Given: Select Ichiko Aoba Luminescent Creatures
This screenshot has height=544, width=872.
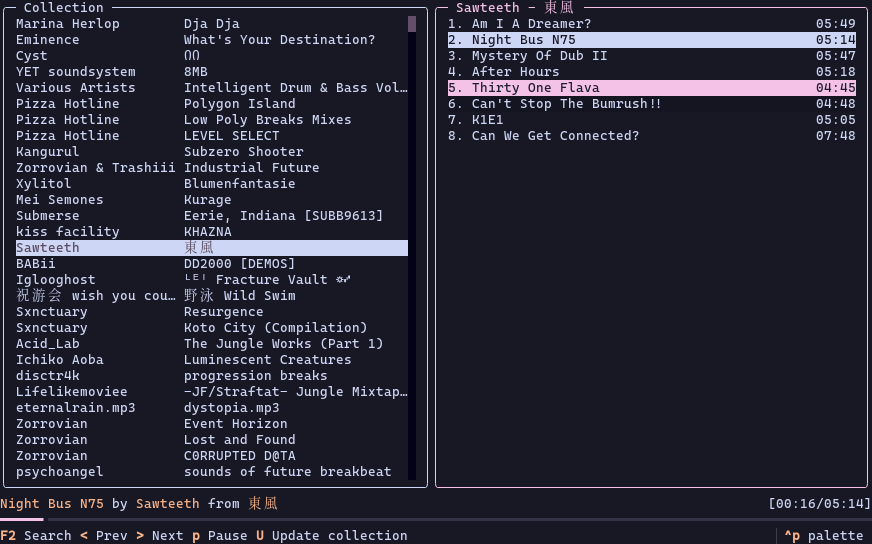Looking at the screenshot, I should (211, 360).
